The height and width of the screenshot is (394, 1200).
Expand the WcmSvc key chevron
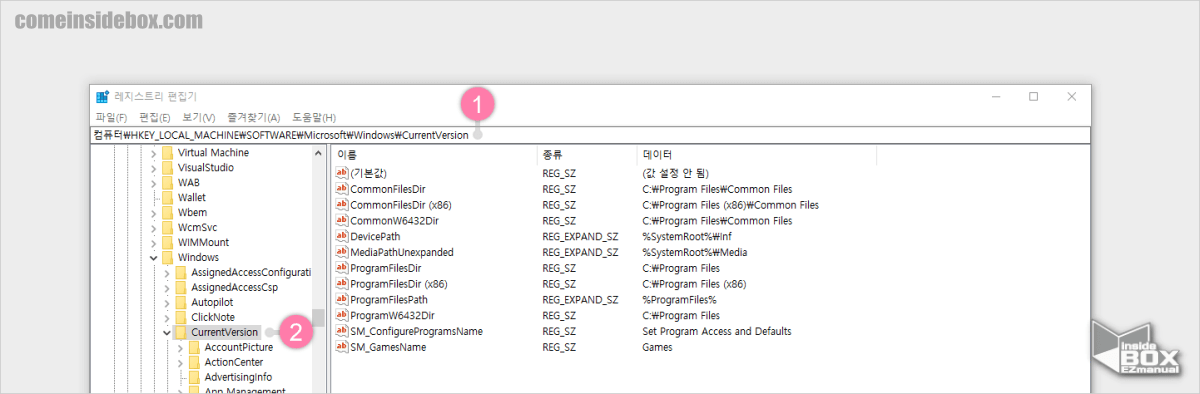pyautogui.click(x=153, y=228)
